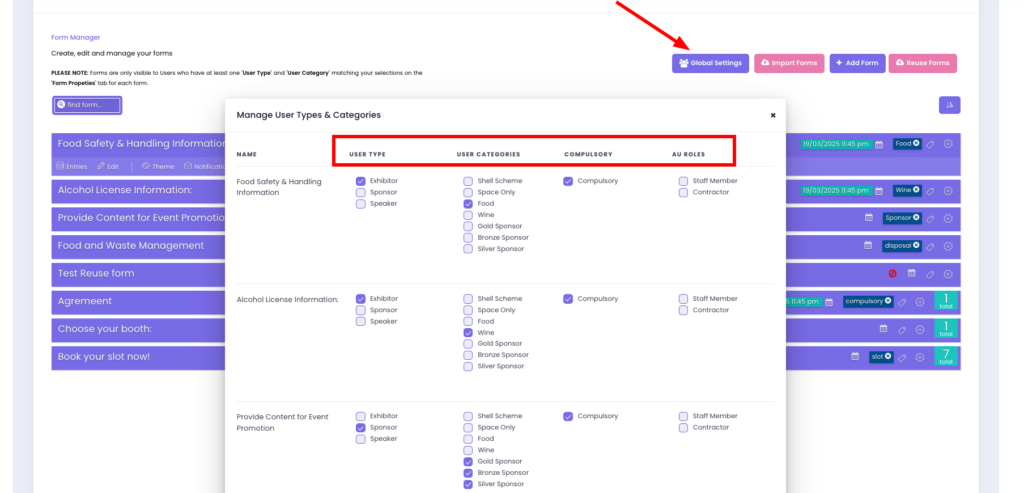The image size is (1024, 493).
Task: Close the Manage User Types dialog
Action: (x=772, y=115)
